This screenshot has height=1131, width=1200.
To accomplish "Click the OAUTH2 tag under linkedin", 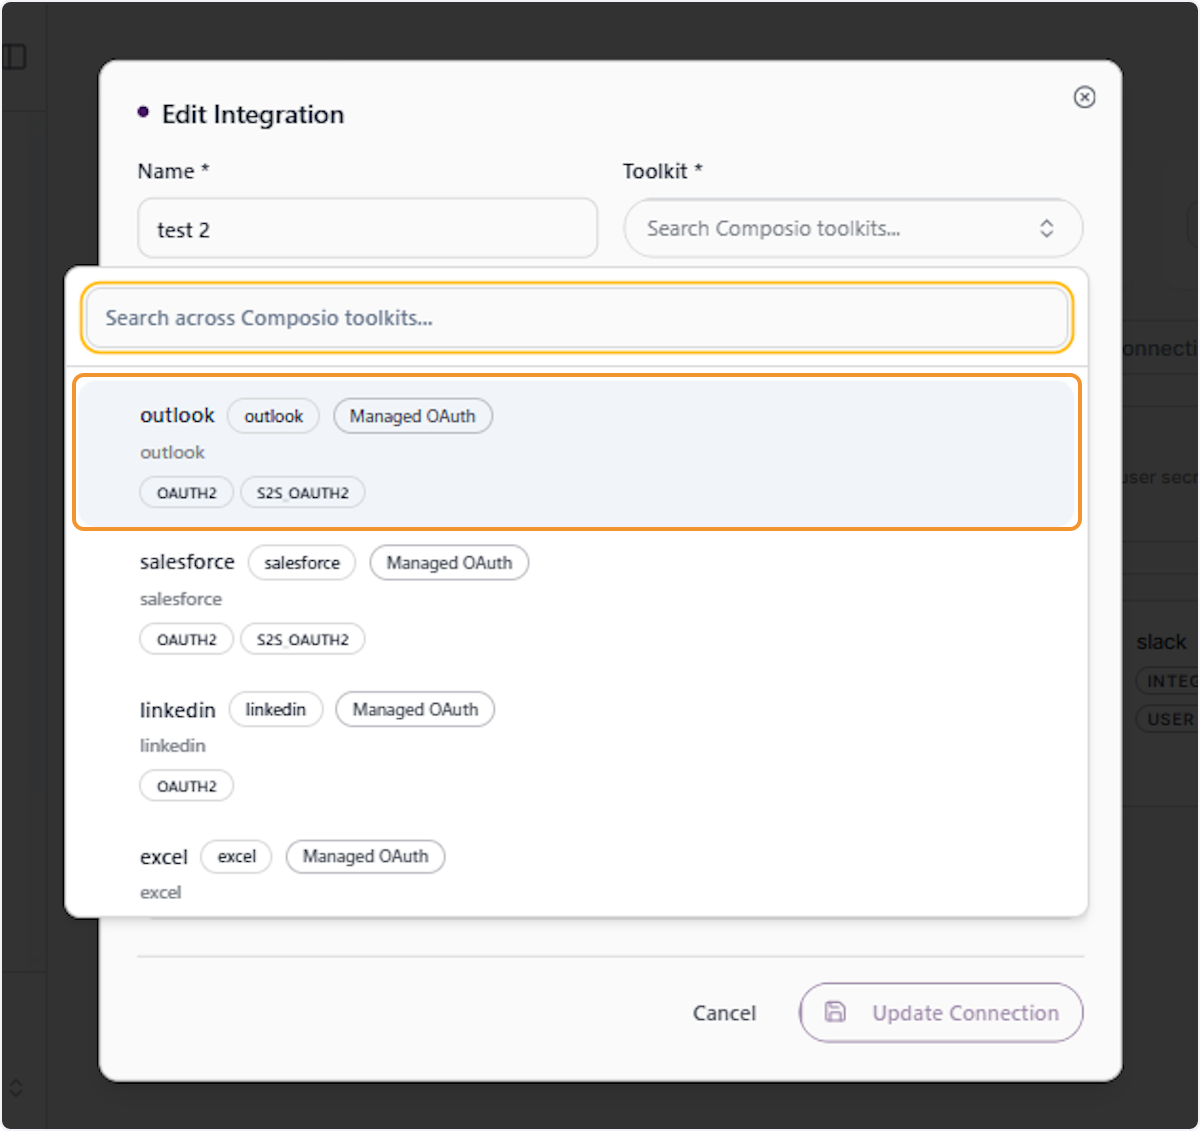I will (x=186, y=786).
